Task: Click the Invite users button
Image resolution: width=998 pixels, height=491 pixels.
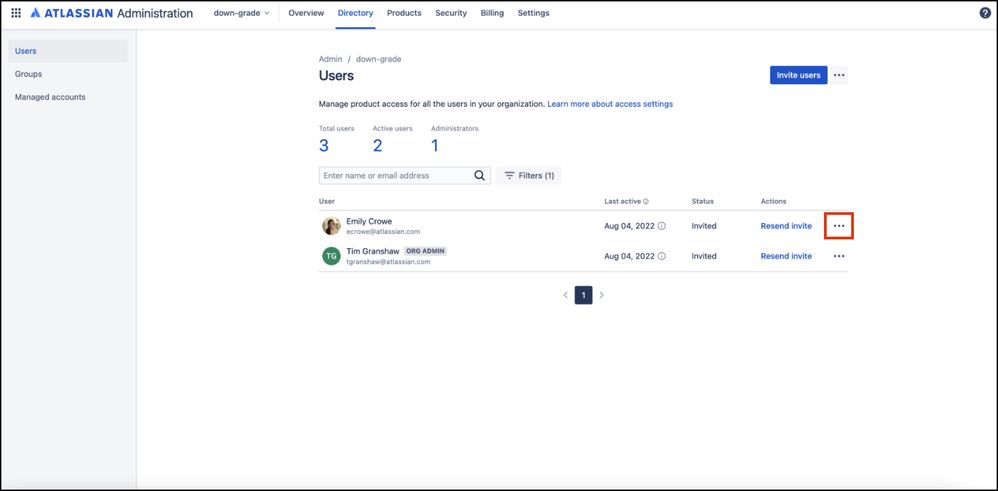Action: [798, 75]
